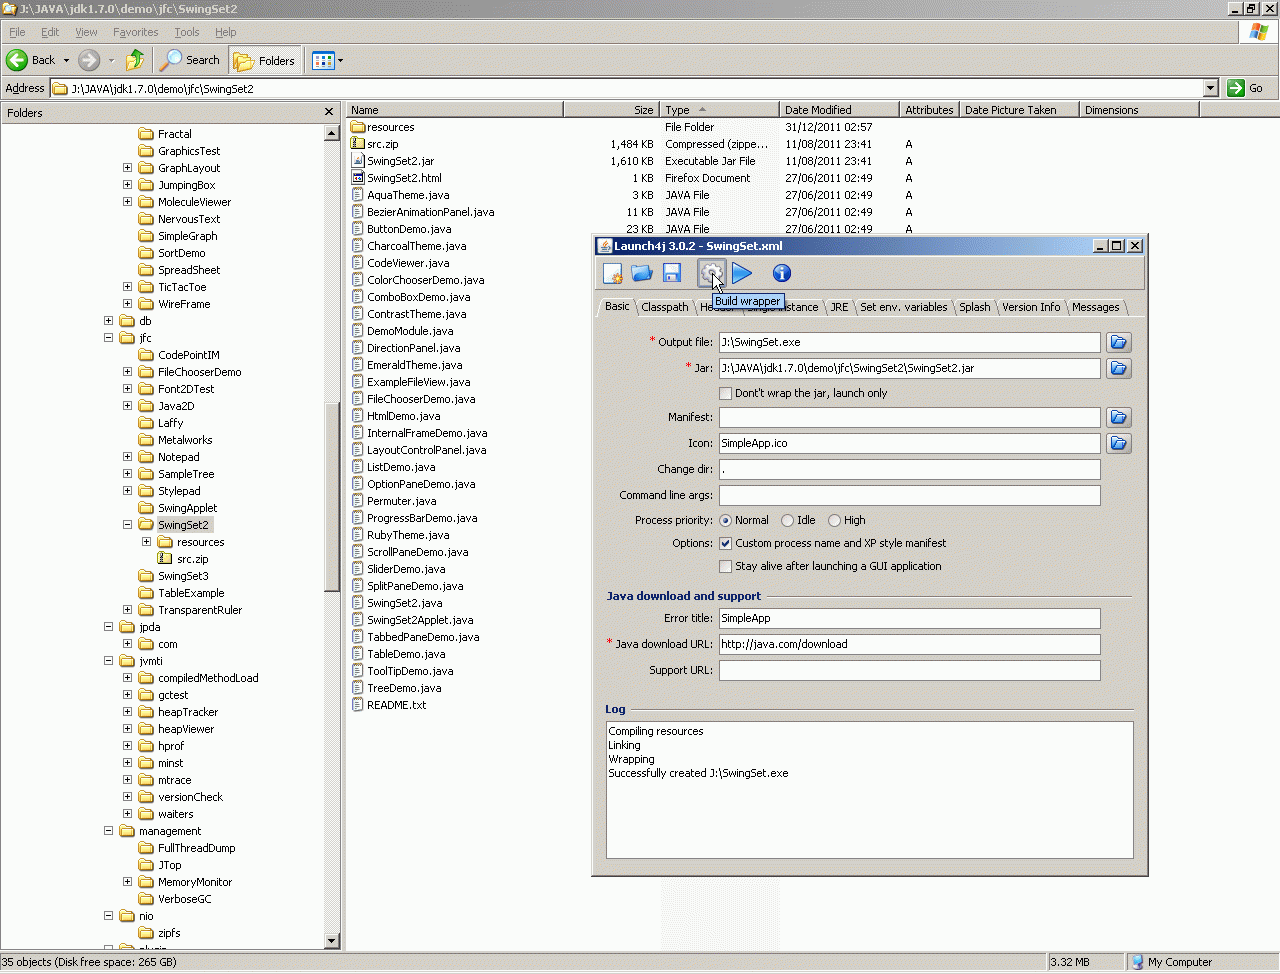
Task: Click the README.txt file icon
Action: click(x=358, y=705)
